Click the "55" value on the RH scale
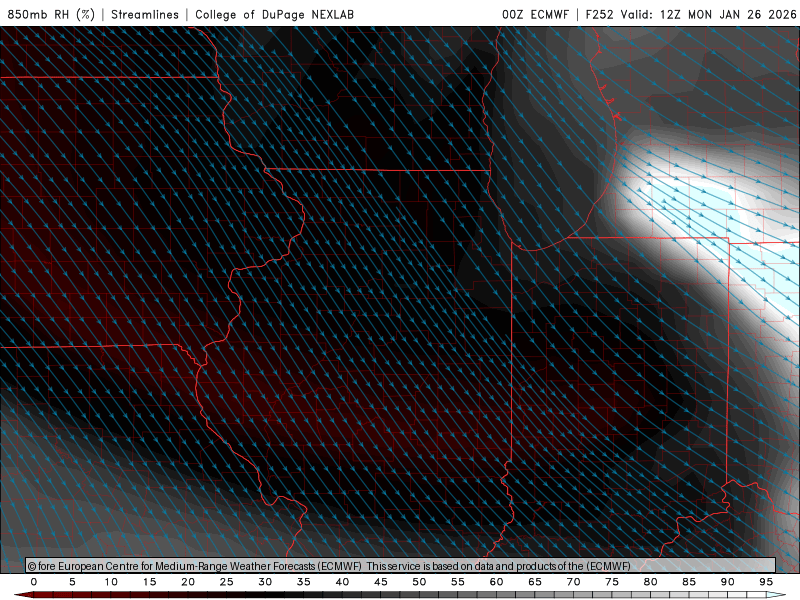Image resolution: width=800 pixels, height=600 pixels. pos(458,582)
